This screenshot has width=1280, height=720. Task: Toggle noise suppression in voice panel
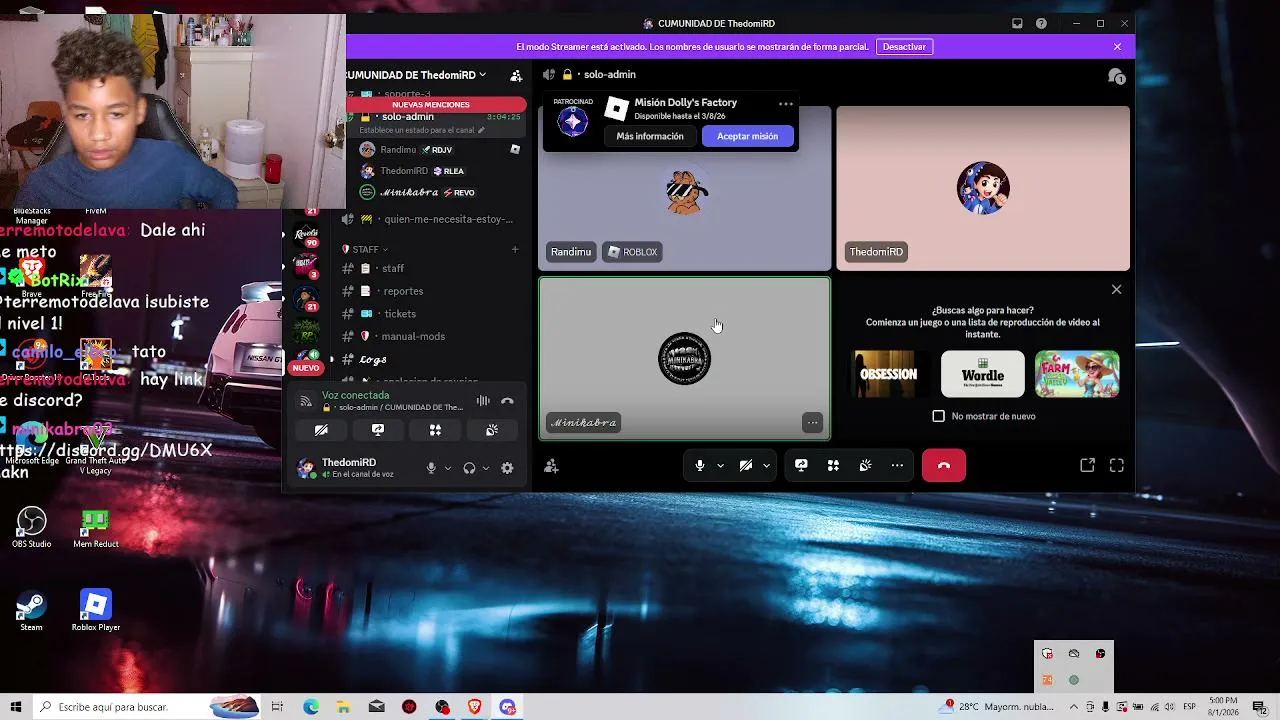[x=483, y=401]
